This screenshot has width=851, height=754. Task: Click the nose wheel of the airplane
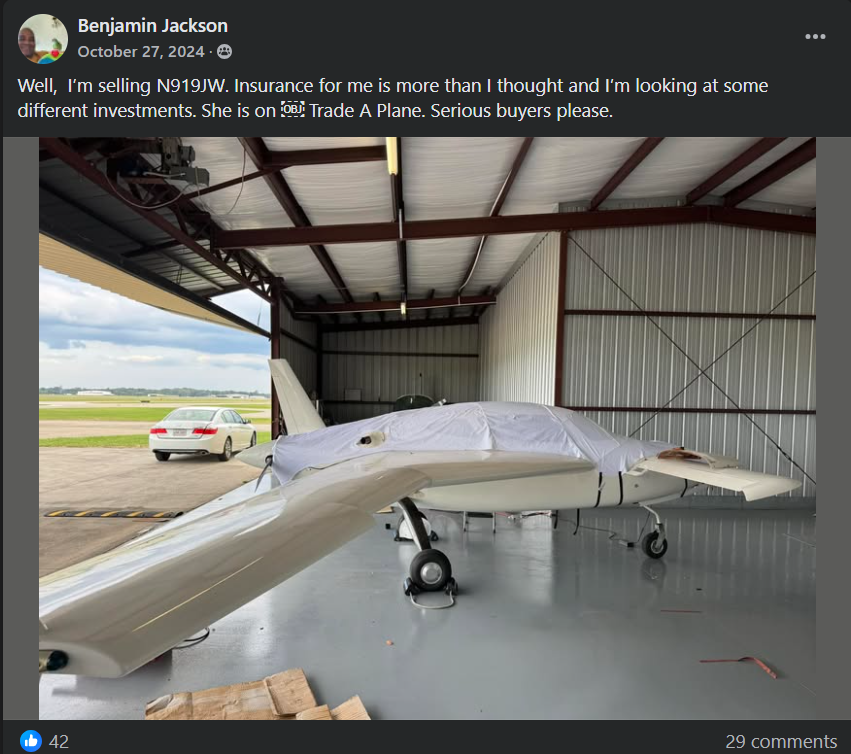(655, 544)
